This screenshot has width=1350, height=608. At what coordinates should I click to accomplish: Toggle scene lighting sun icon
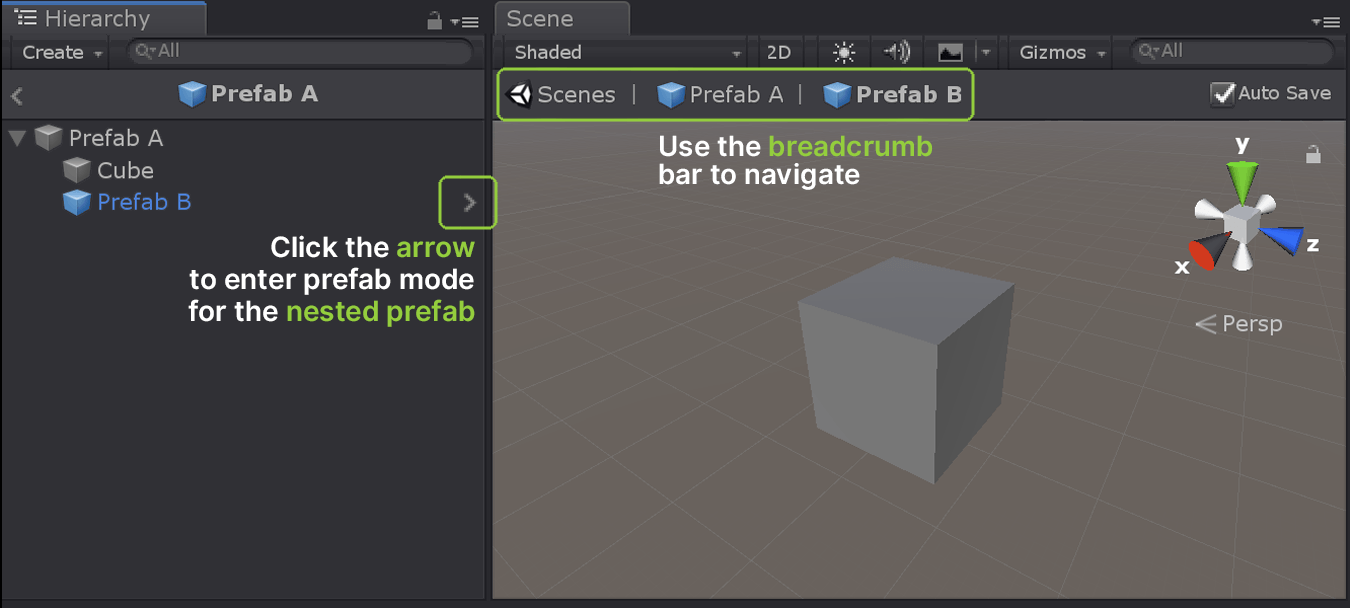[845, 52]
